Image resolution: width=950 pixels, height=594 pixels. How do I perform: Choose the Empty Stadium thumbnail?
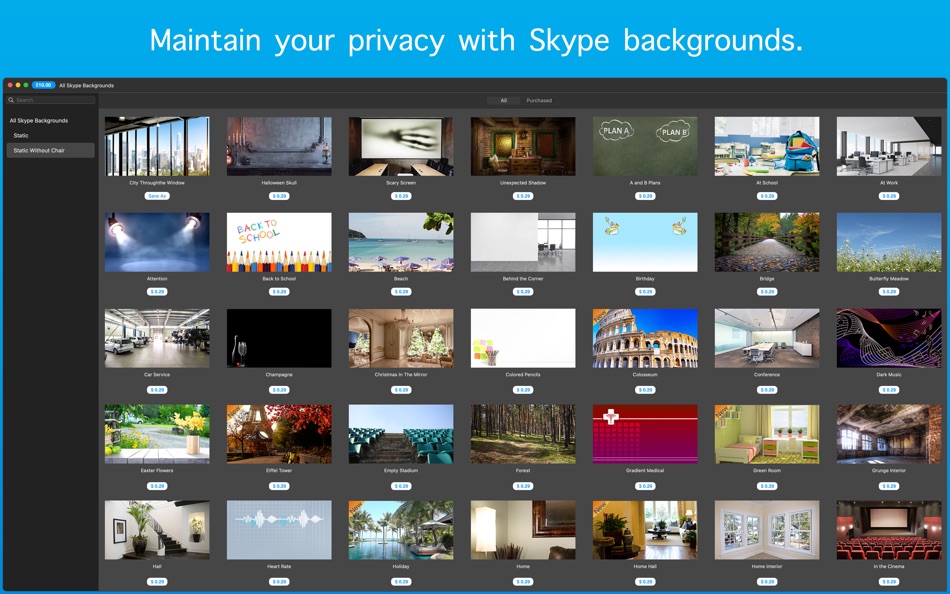point(401,434)
